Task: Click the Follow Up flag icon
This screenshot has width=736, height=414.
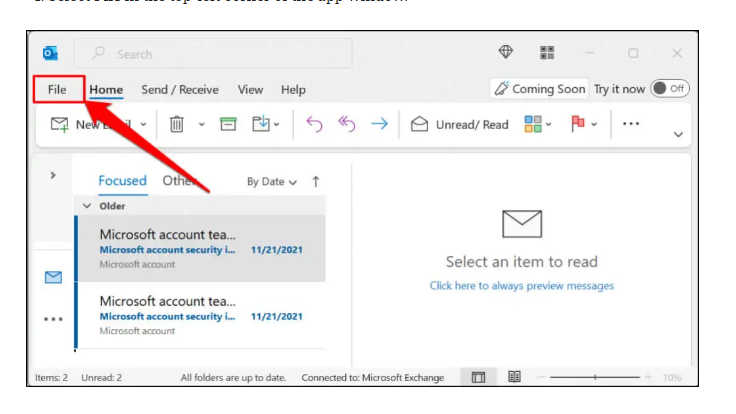Action: [x=578, y=123]
